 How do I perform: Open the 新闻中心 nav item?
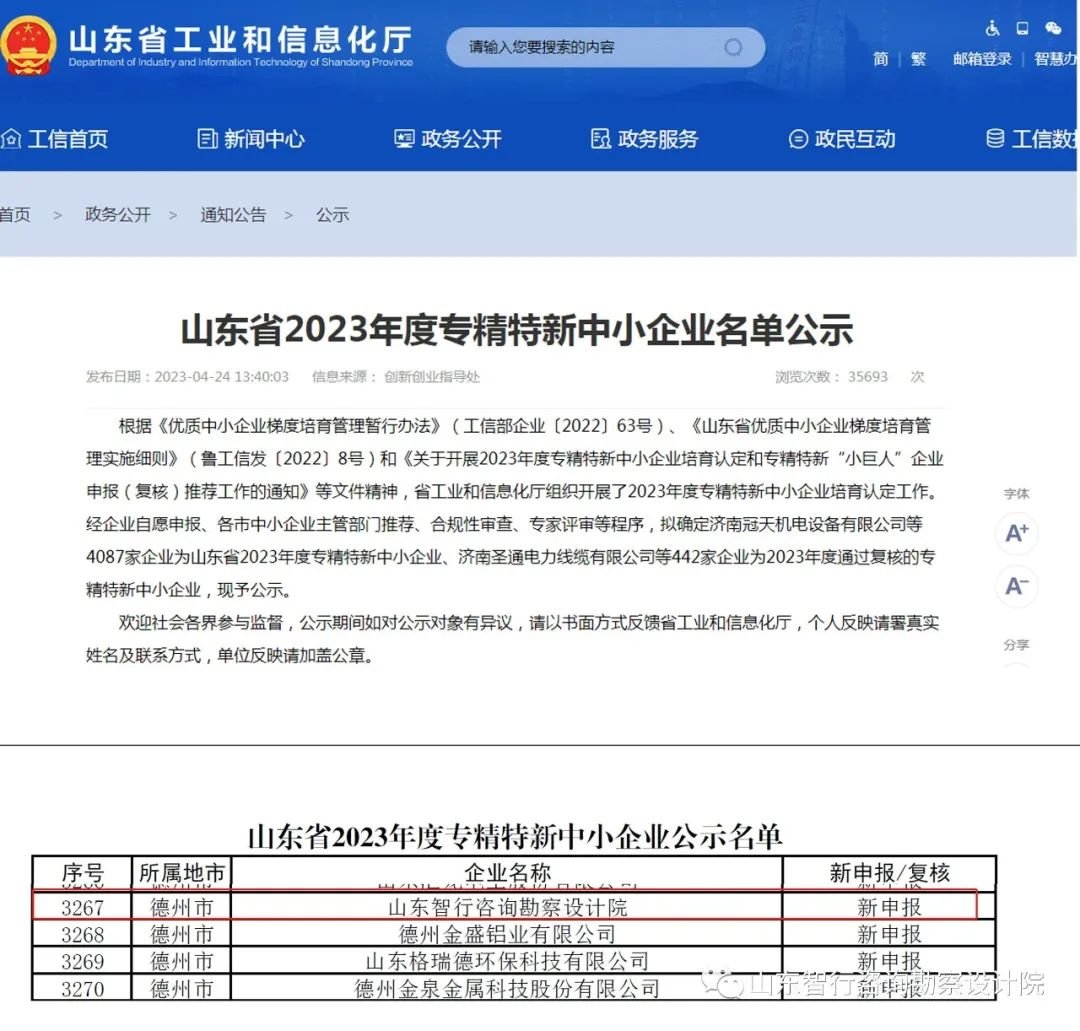coord(251,139)
